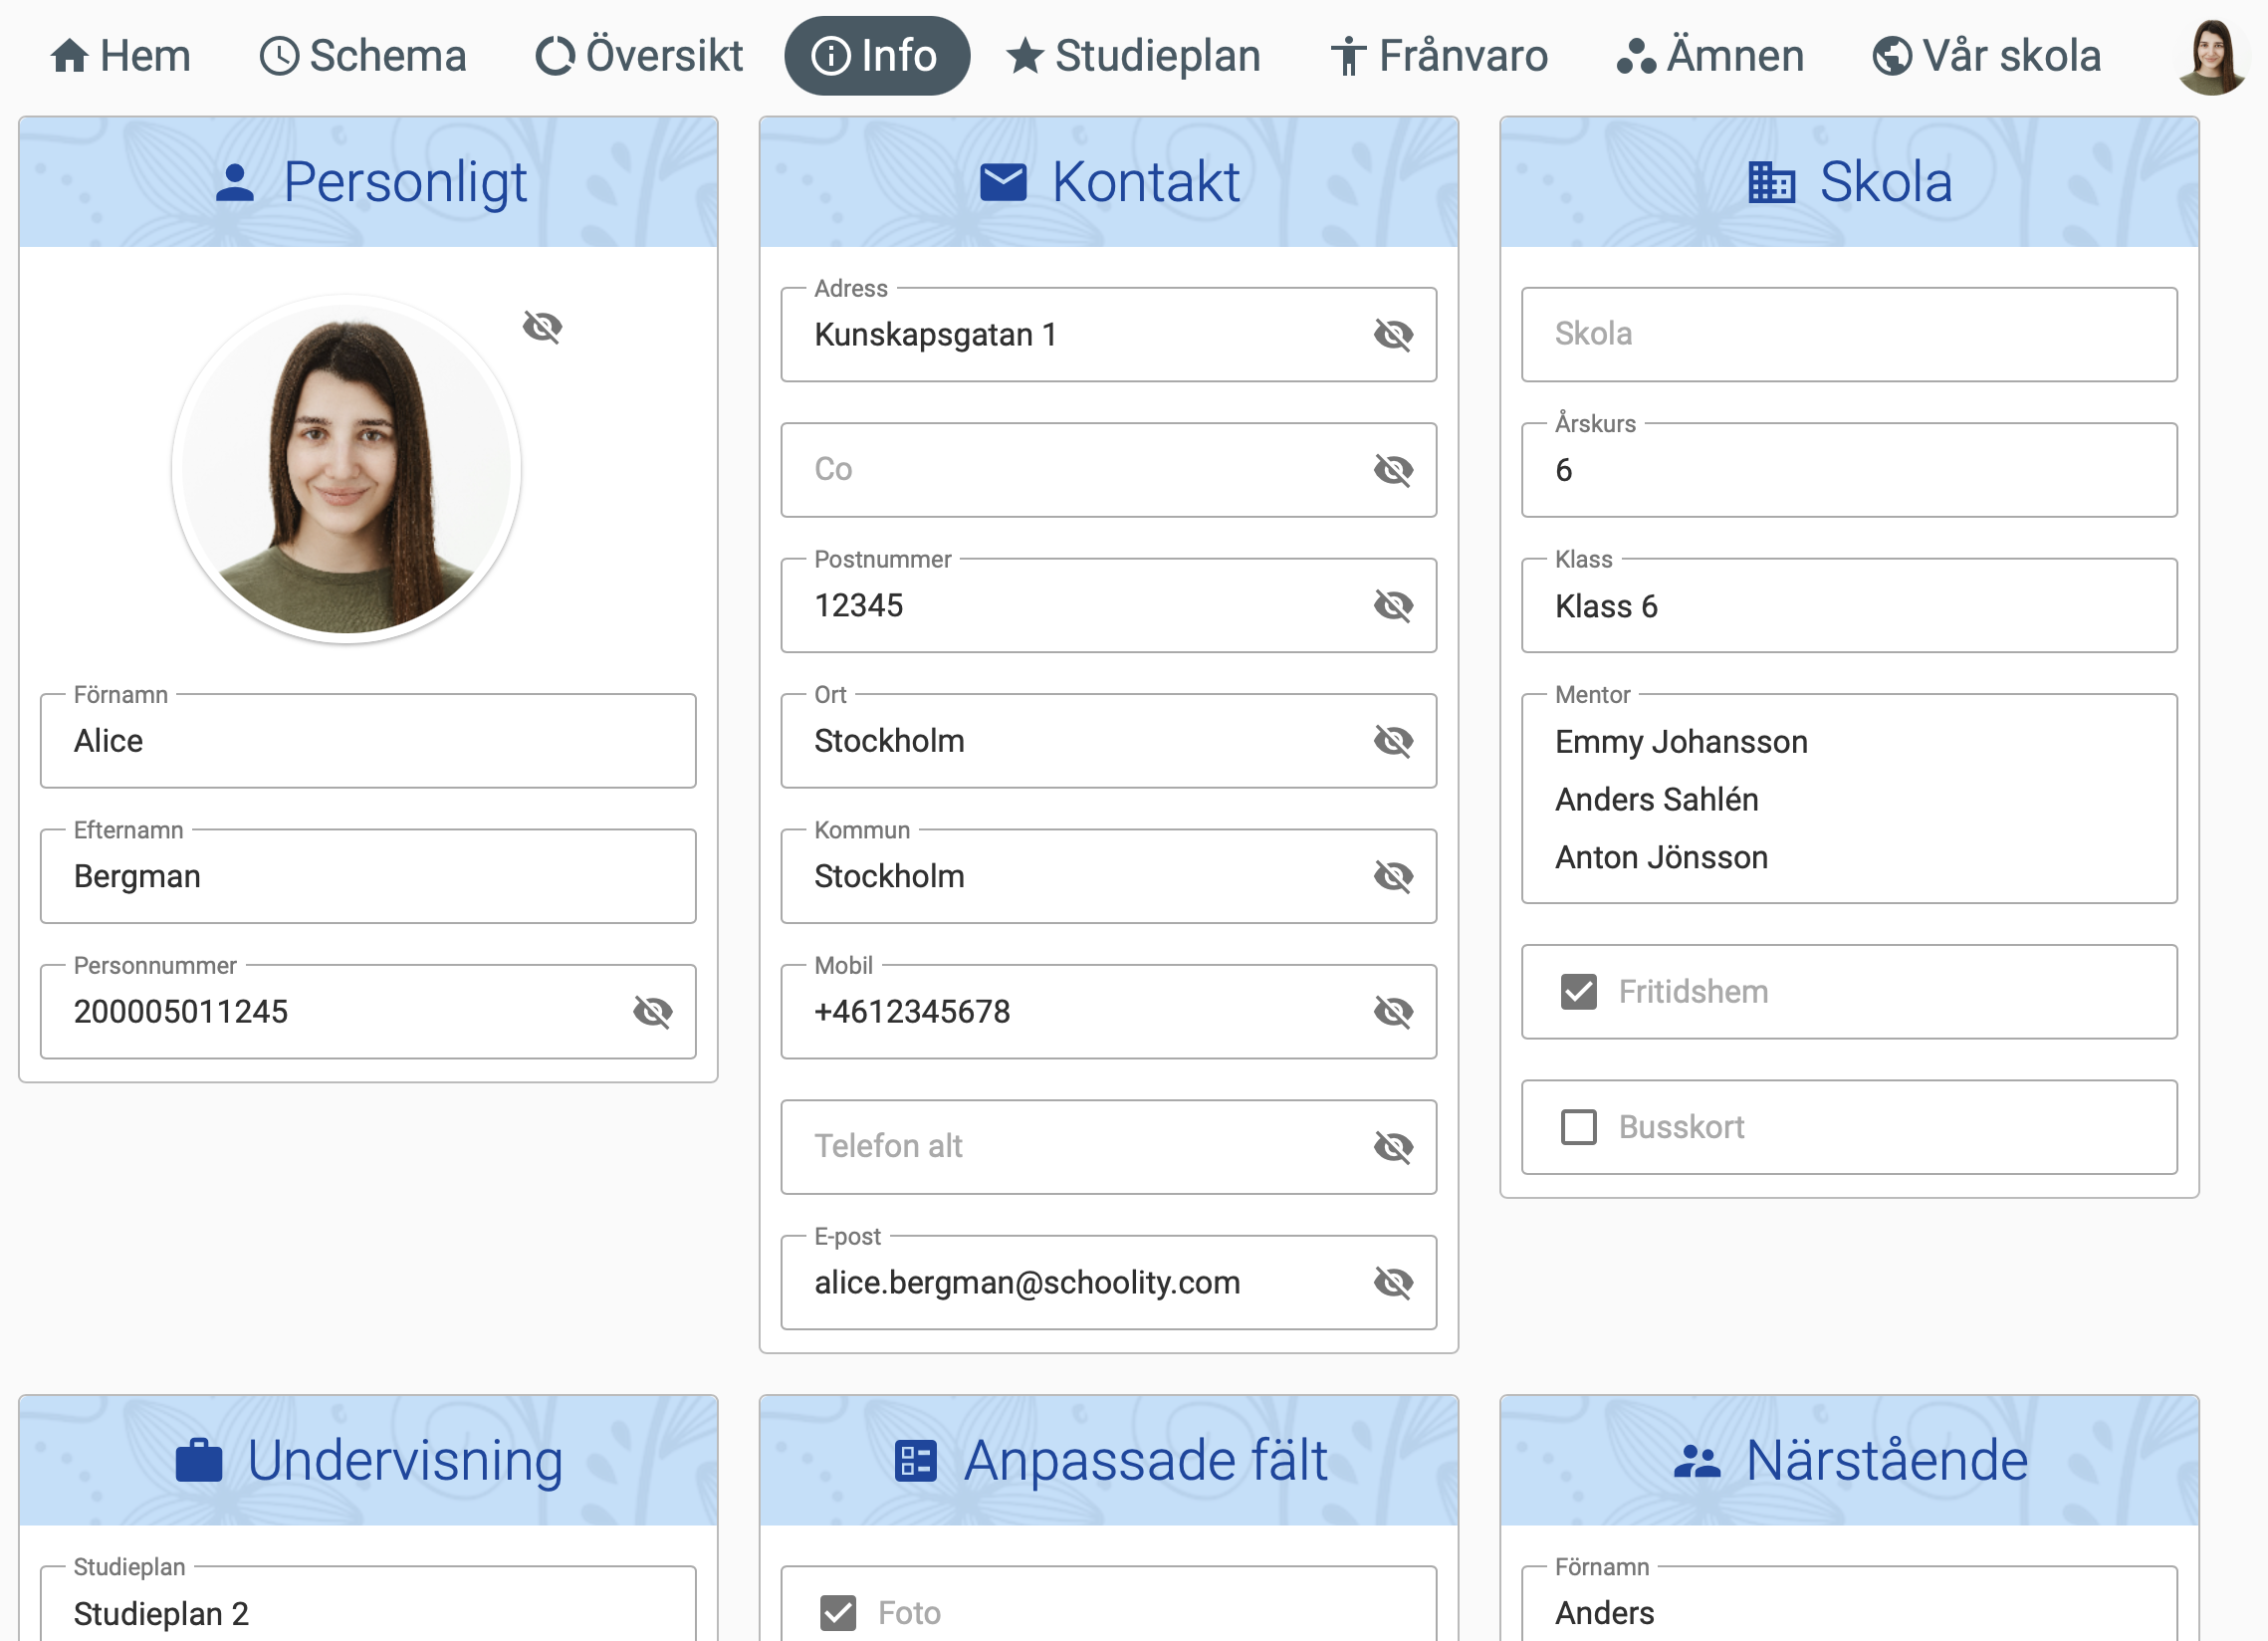This screenshot has height=1641, width=2268.
Task: Switch to the Schema tab
Action: click(363, 56)
